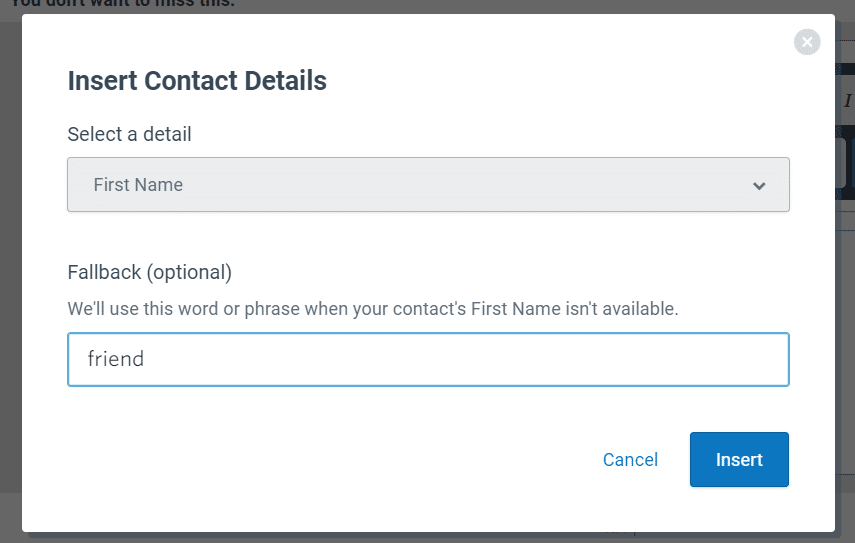Click the blue Insert button
855x543 pixels.
point(739,460)
